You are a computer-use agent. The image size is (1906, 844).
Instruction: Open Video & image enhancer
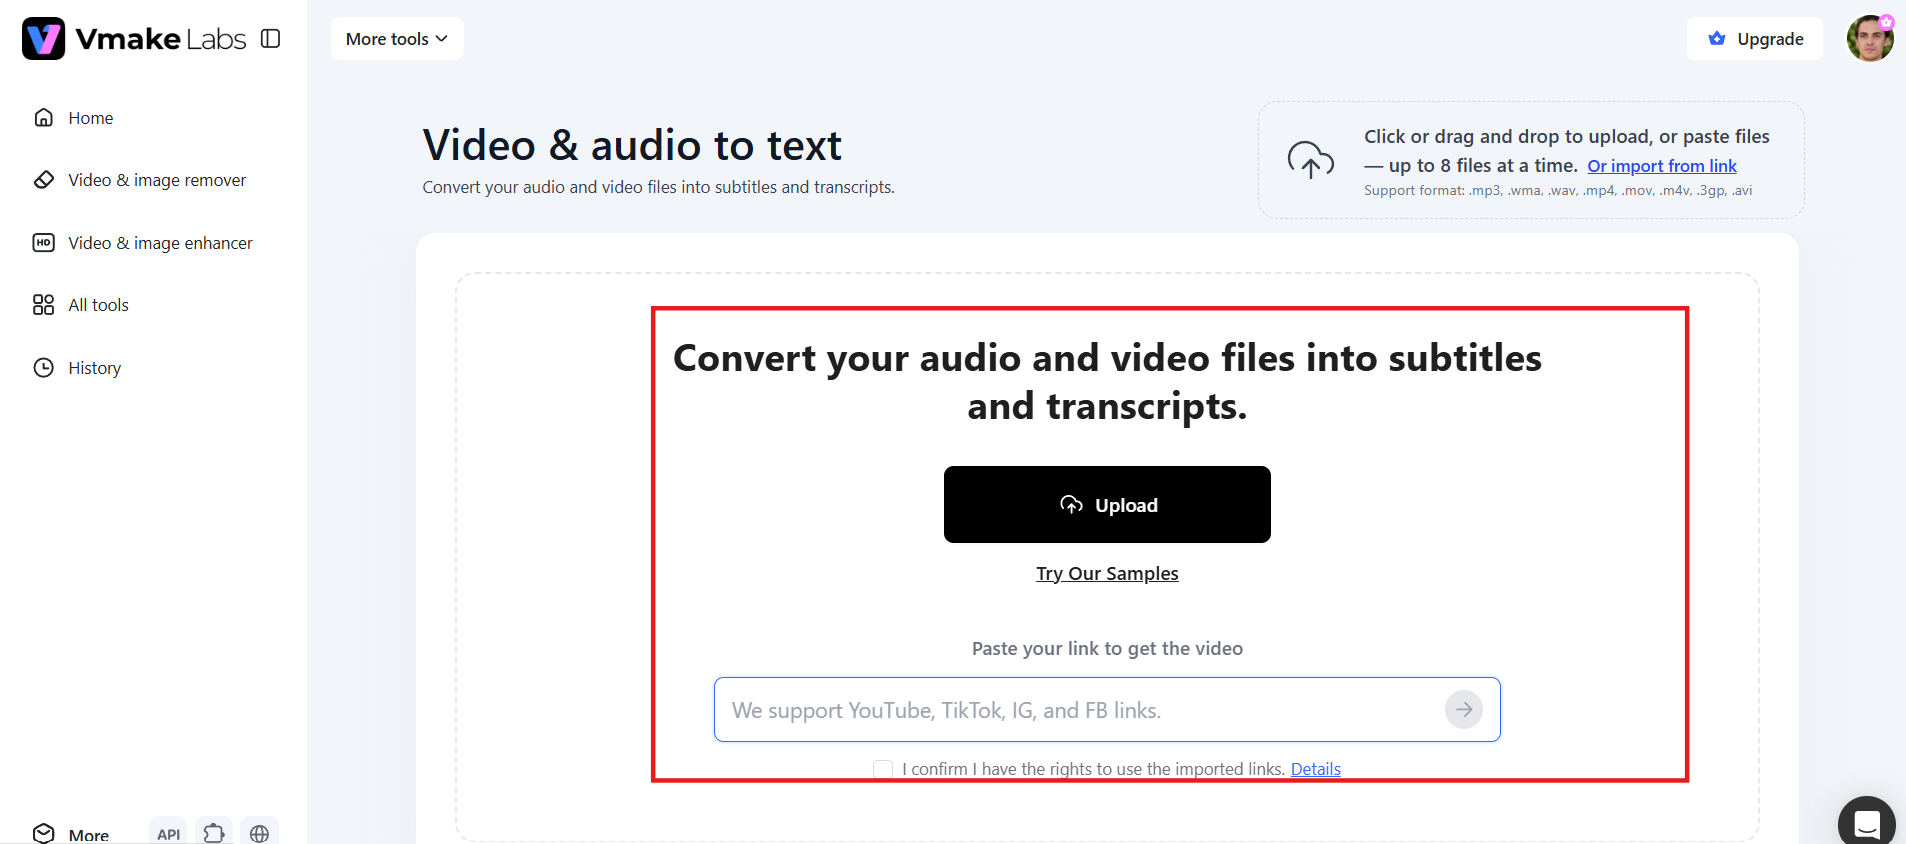(x=143, y=243)
